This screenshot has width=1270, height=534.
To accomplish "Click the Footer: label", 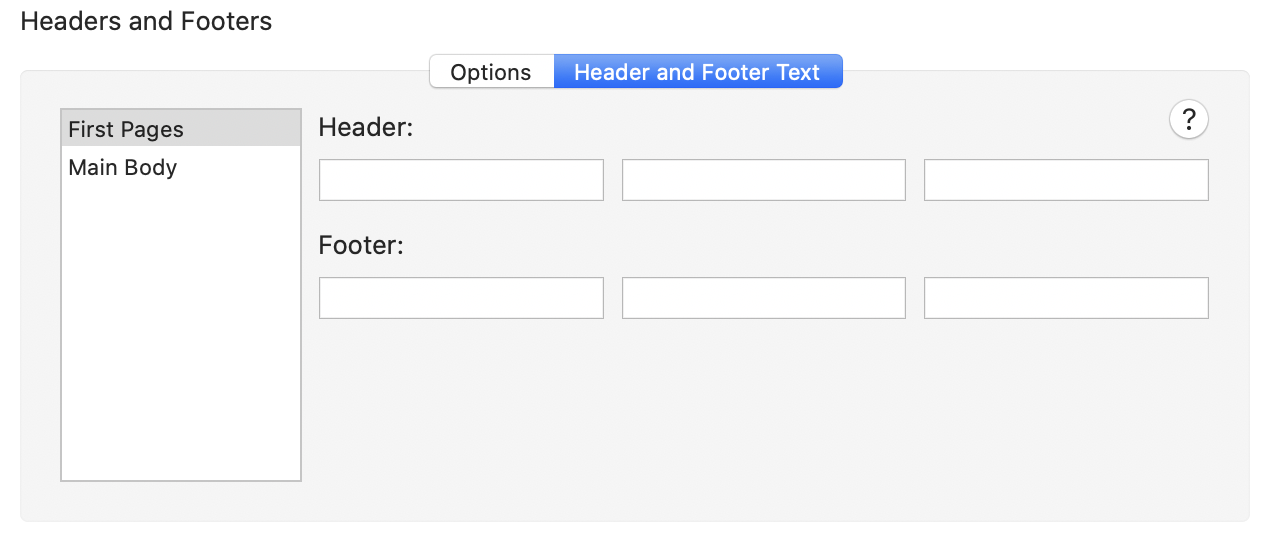I will click(x=360, y=245).
